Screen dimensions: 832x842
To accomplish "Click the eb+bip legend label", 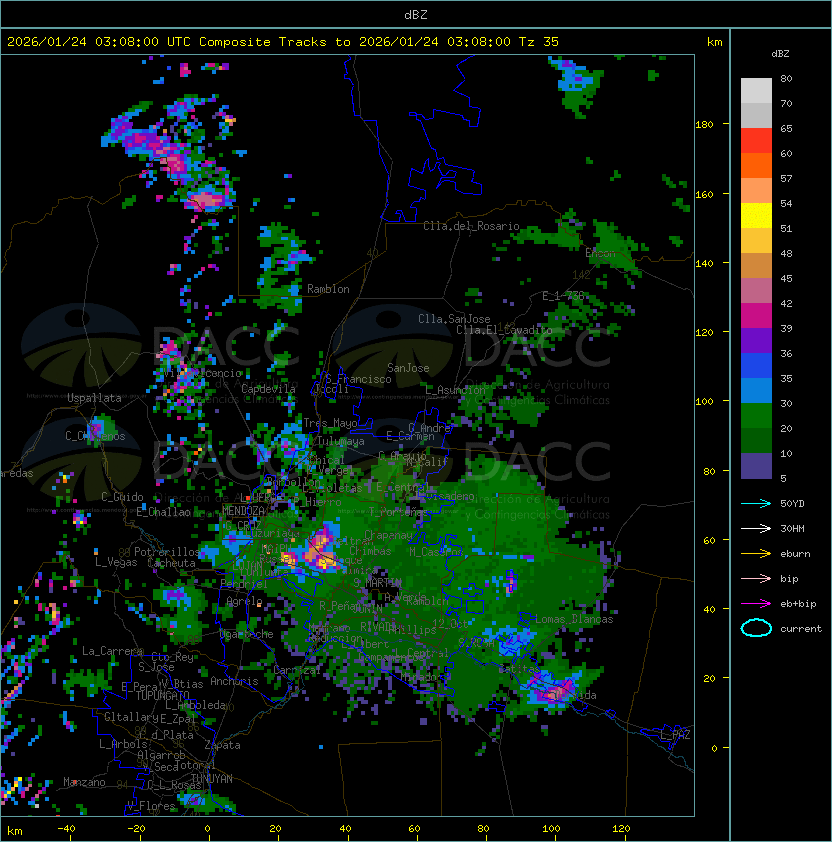I will pos(798,604).
